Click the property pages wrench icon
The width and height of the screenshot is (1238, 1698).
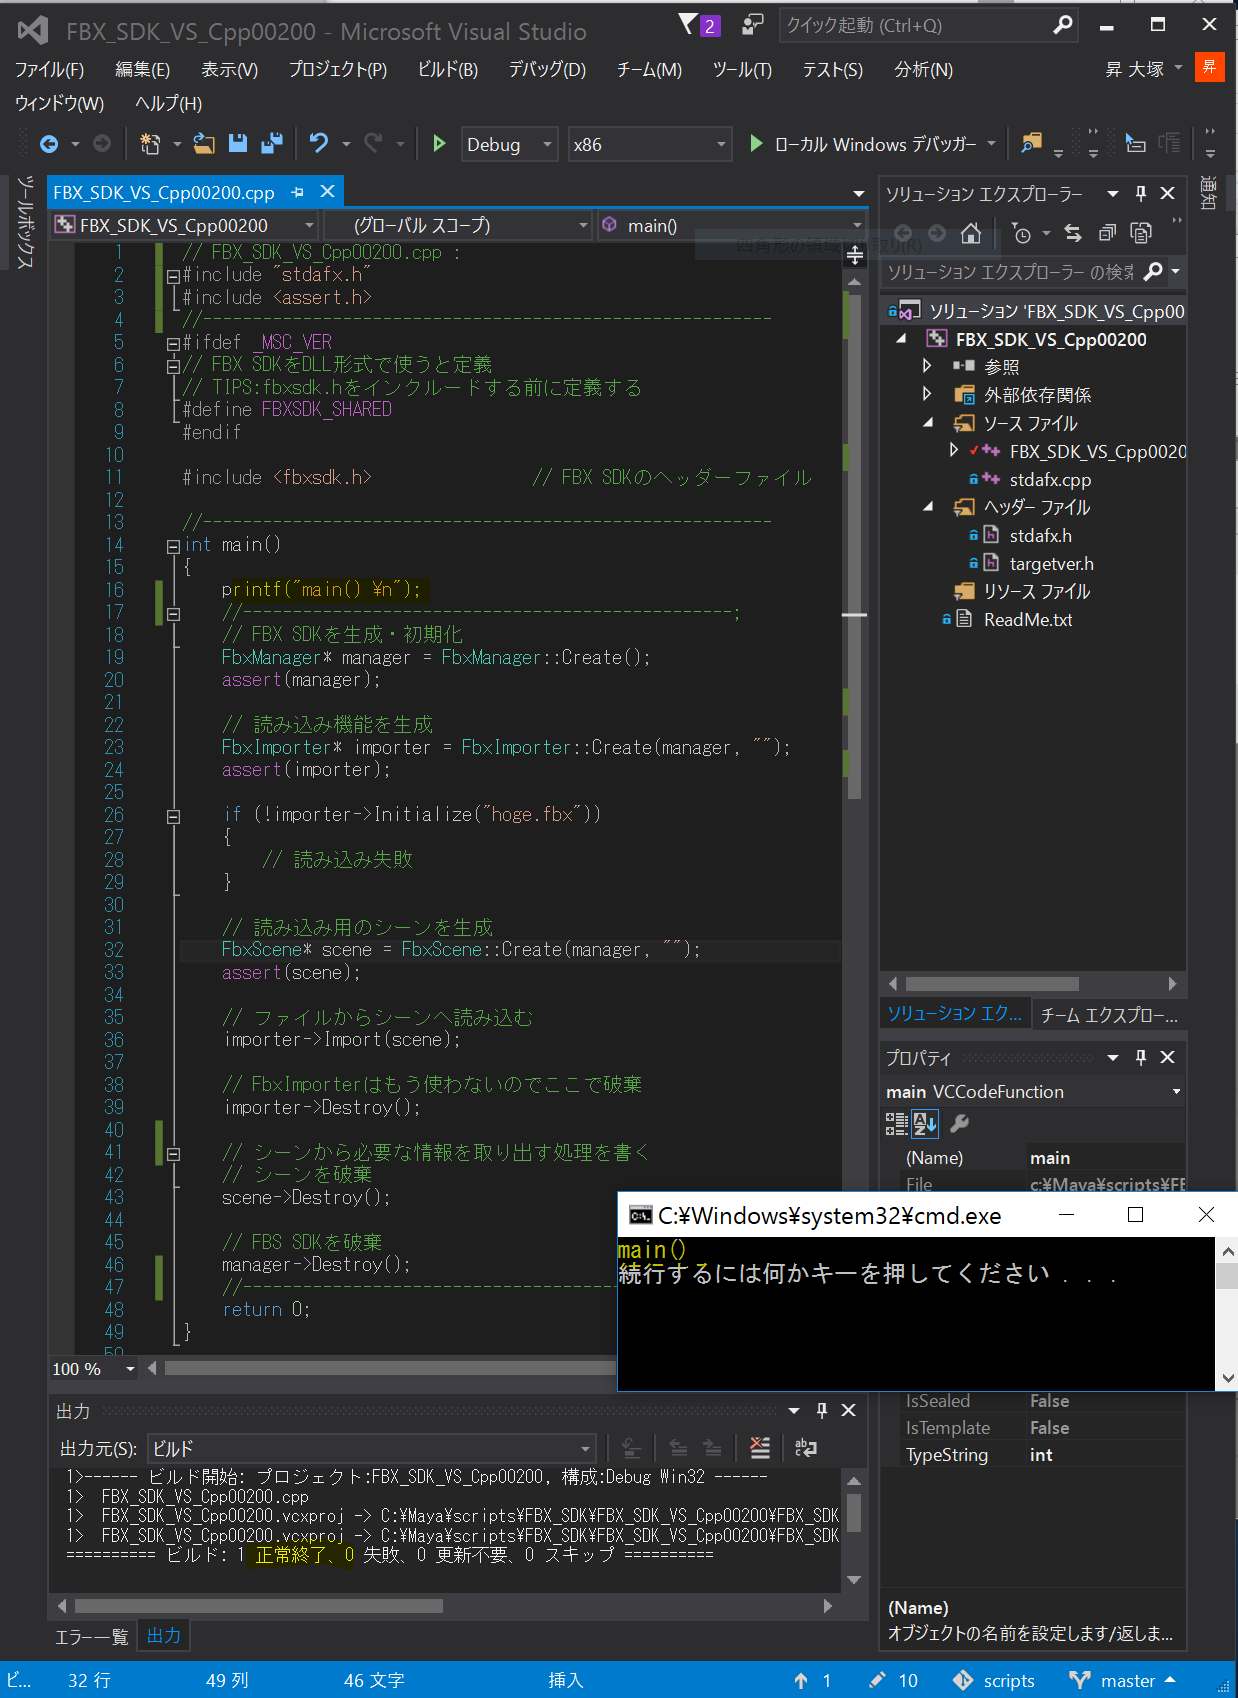pyautogui.click(x=959, y=1124)
